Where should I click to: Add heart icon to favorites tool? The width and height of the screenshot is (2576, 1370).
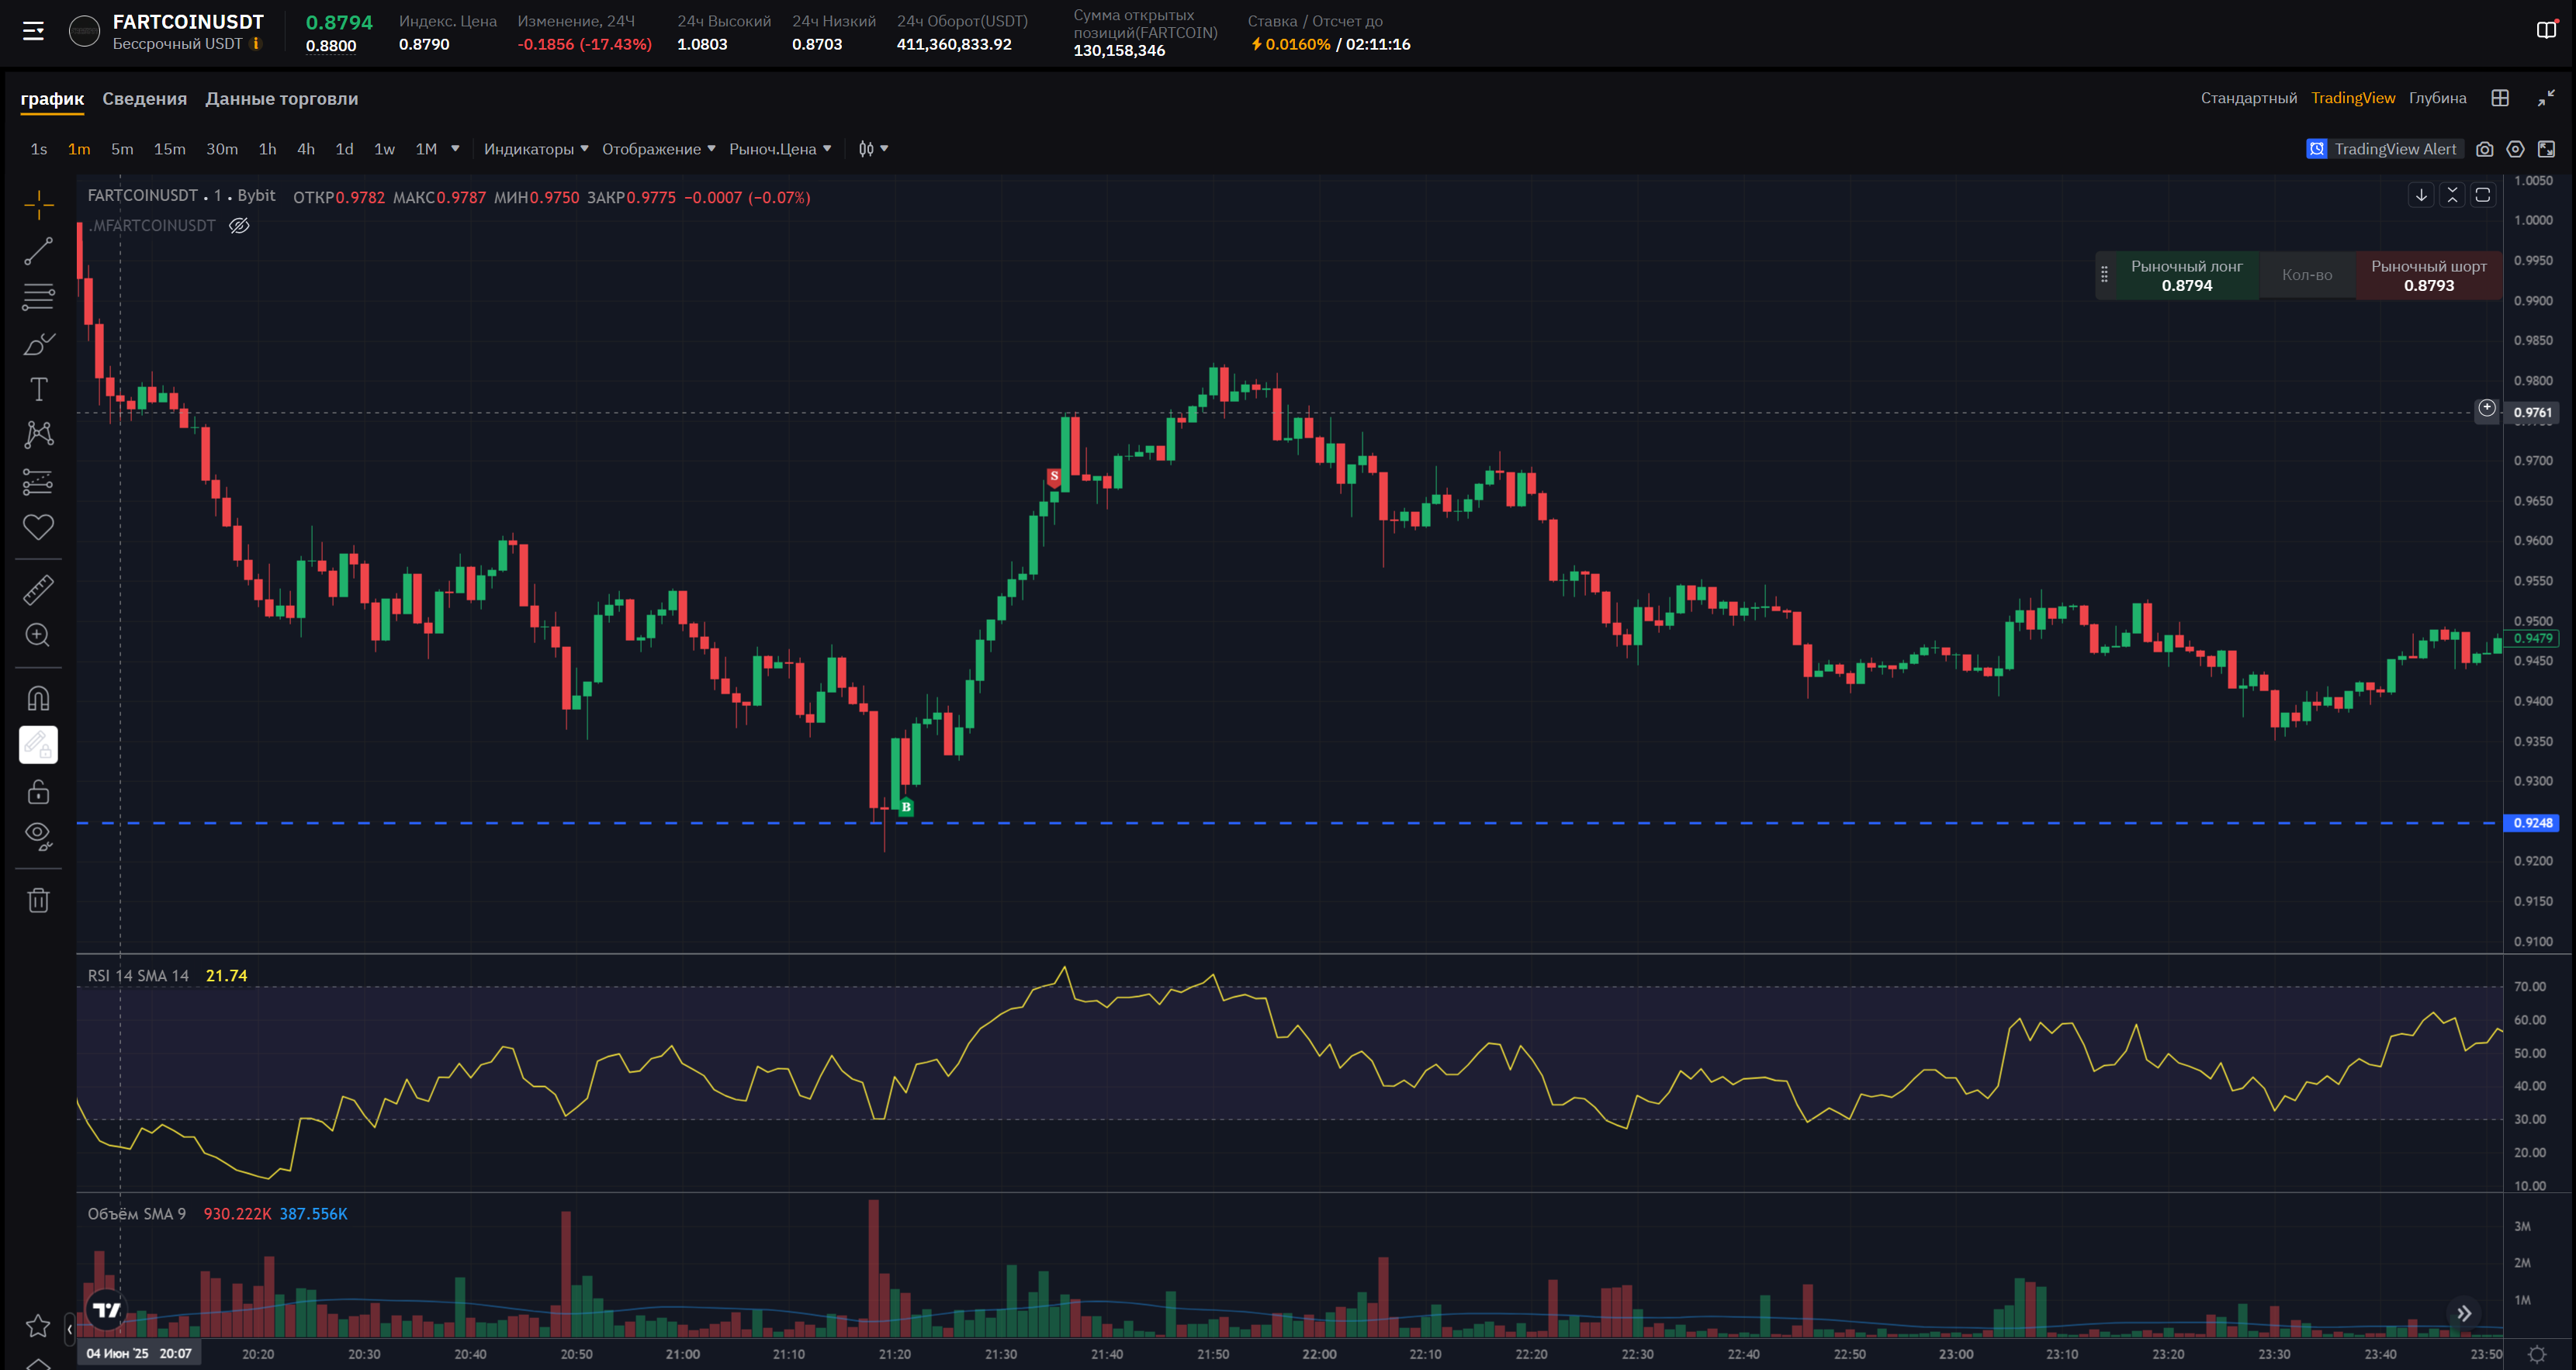coord(38,527)
